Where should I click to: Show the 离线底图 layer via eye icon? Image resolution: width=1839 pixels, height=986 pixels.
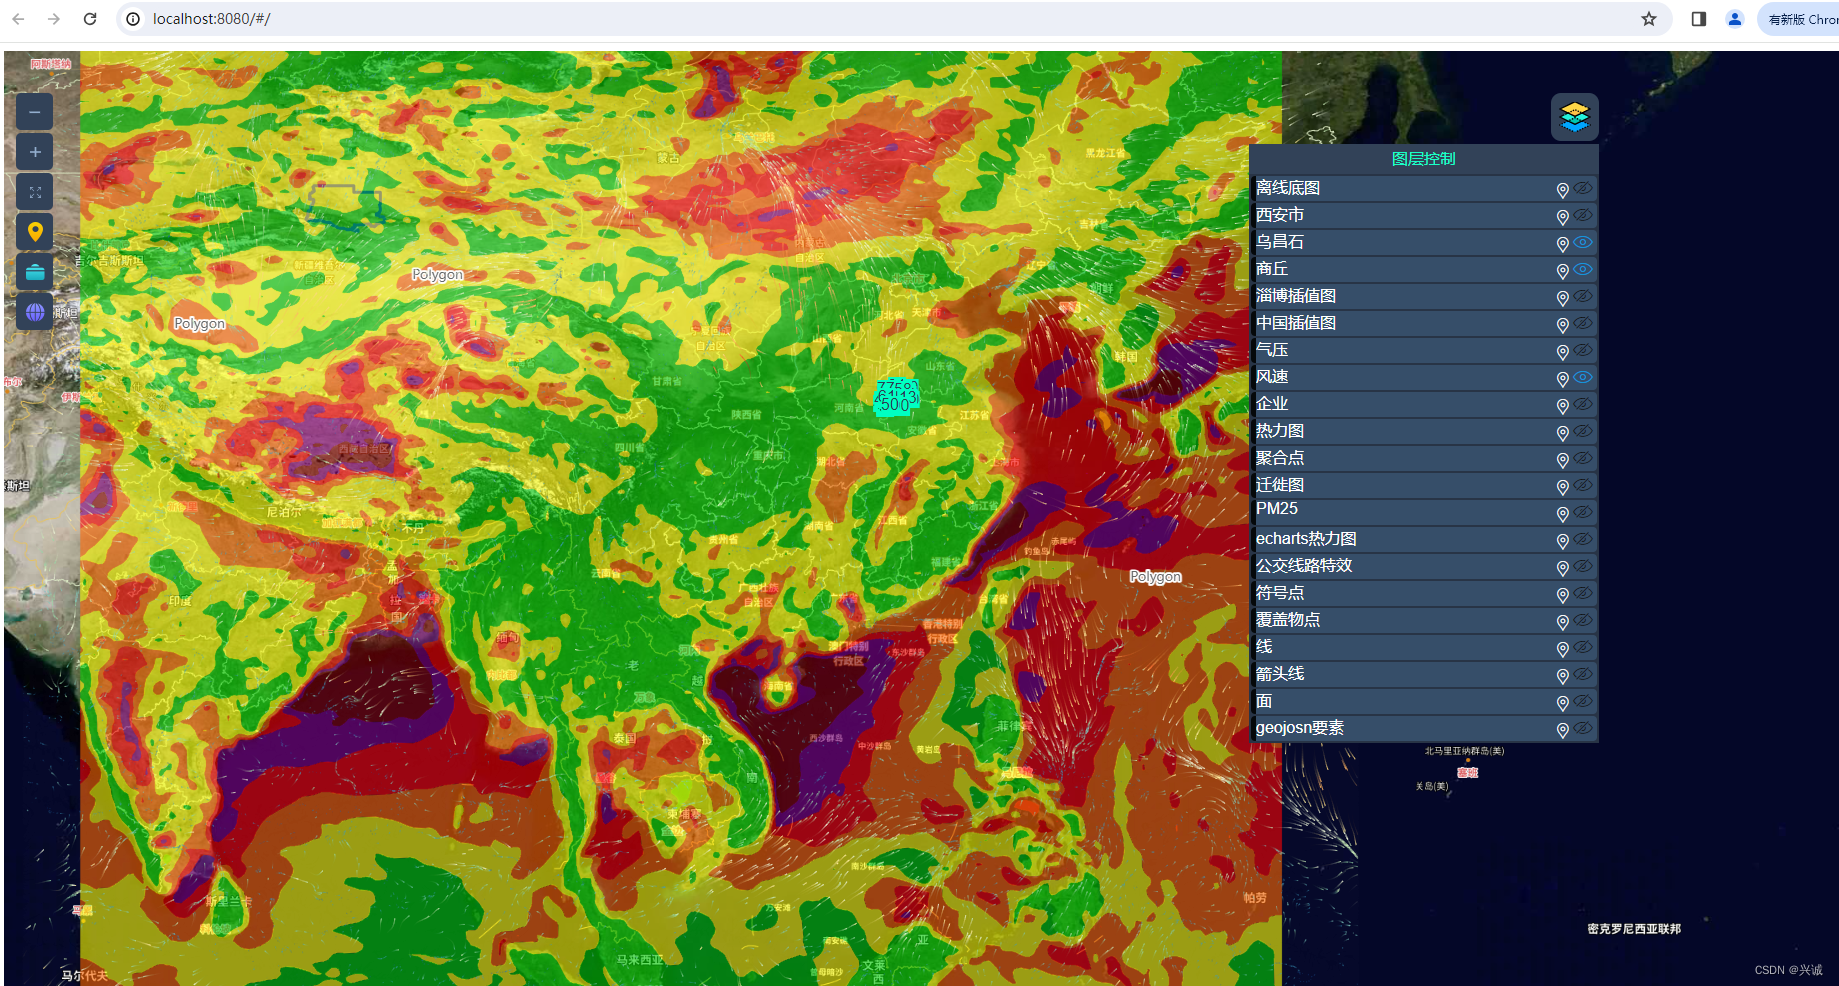click(x=1583, y=188)
